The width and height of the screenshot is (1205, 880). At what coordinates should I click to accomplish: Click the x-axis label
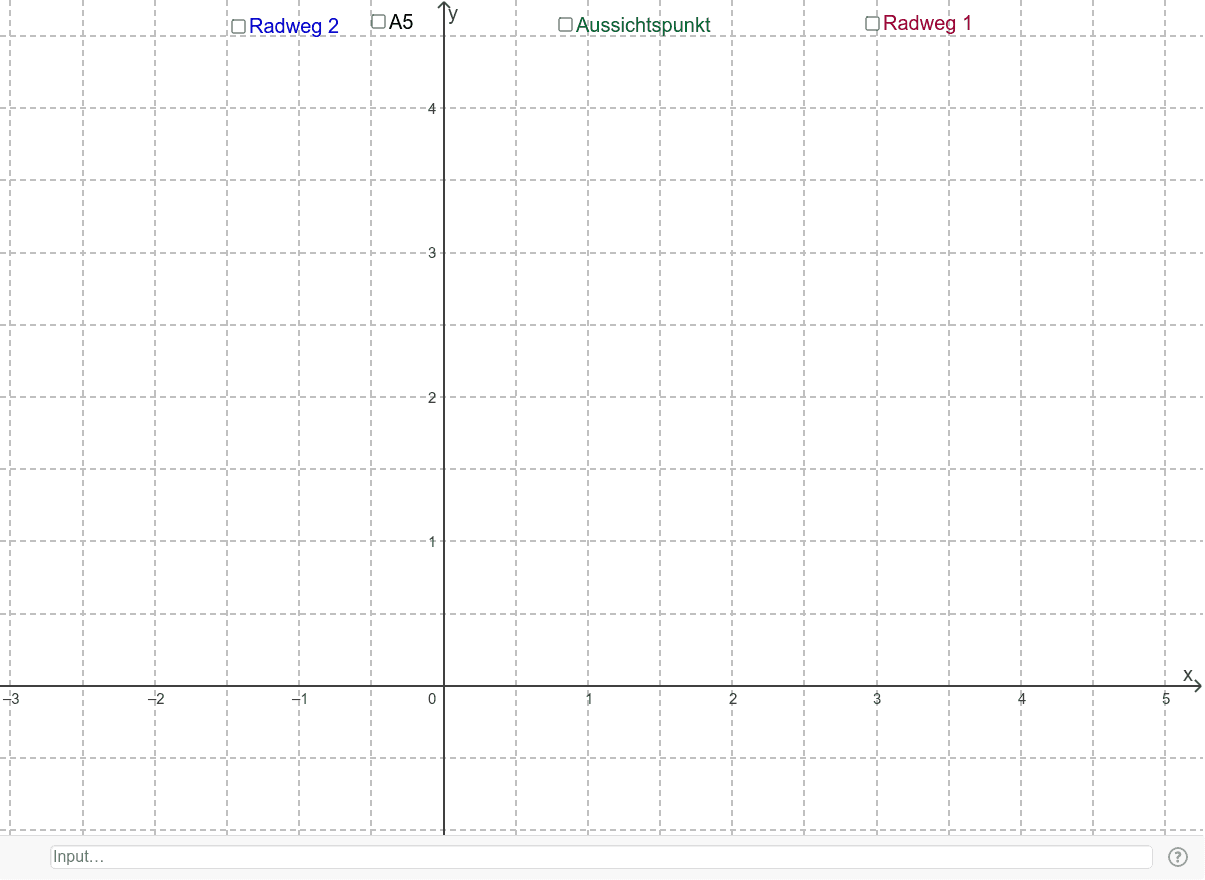tap(1188, 675)
